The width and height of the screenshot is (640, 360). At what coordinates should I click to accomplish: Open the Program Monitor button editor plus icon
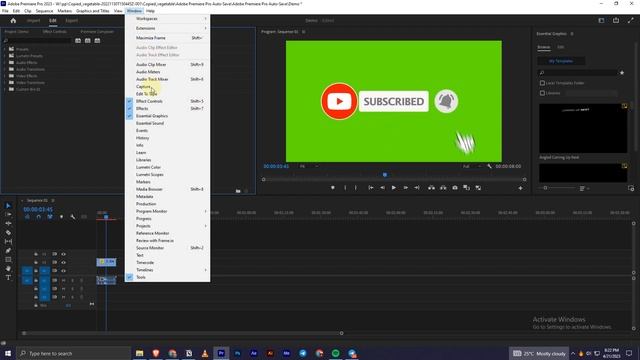pos(520,188)
